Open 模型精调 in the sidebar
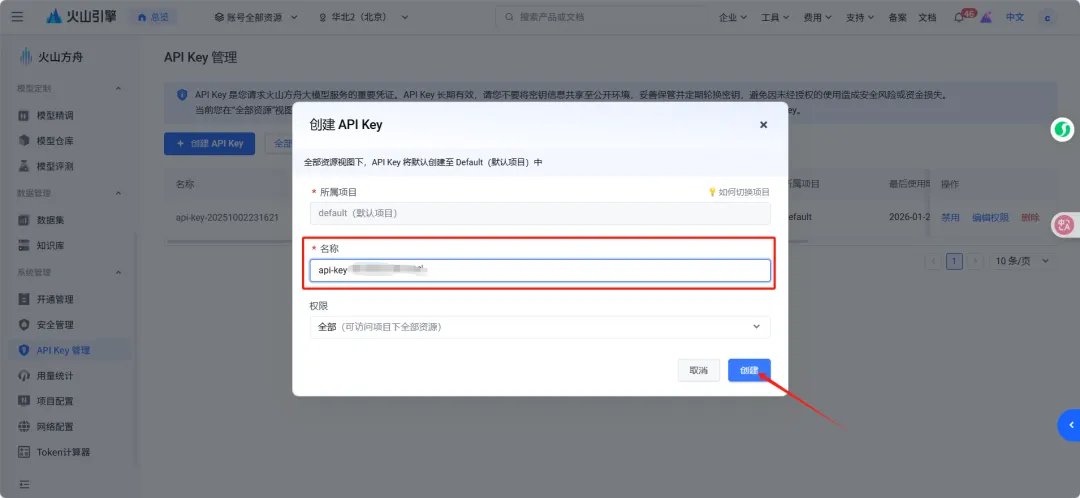This screenshot has height=498, width=1080. (55, 116)
